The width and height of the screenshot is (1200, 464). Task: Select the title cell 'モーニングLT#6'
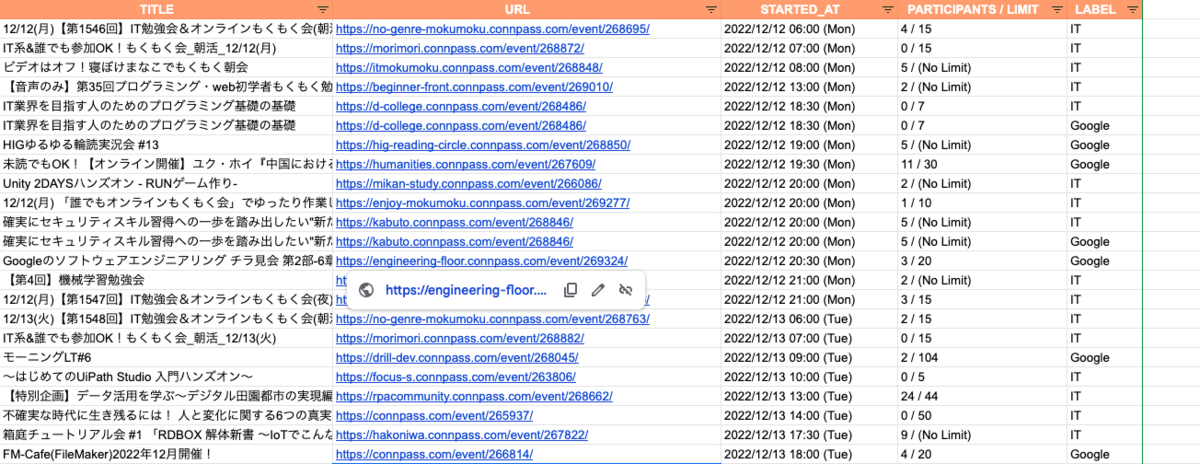pos(166,357)
